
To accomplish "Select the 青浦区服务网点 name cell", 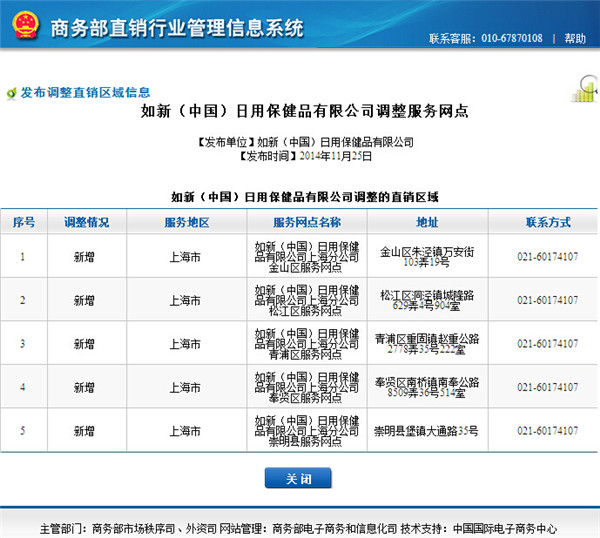I will (x=306, y=343).
